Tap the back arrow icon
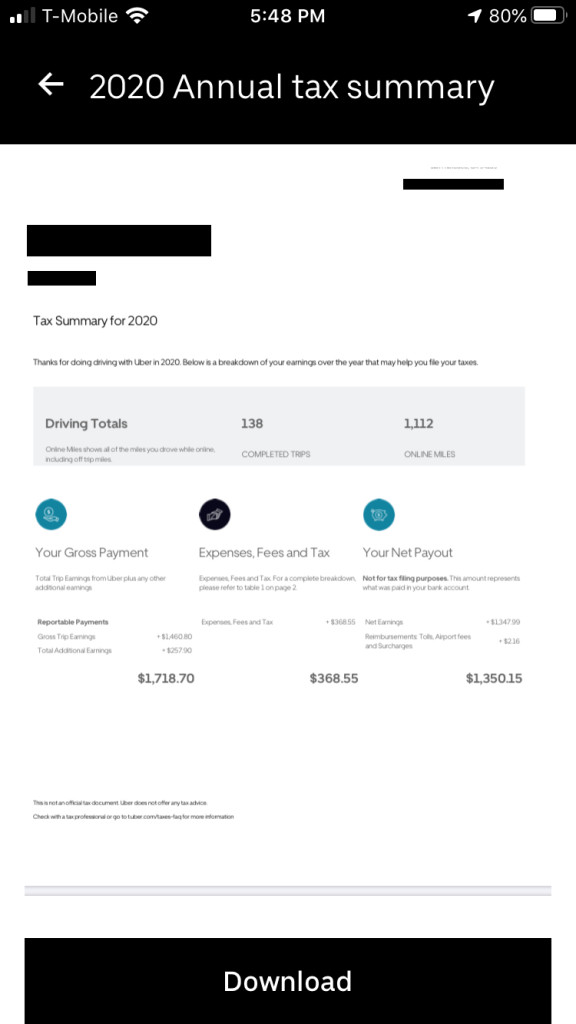 (x=51, y=84)
